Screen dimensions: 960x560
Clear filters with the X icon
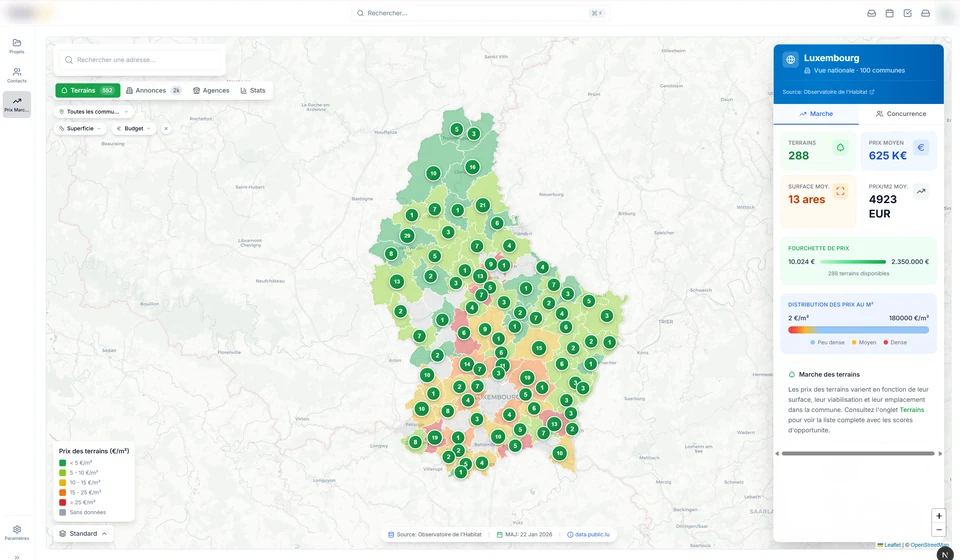pos(166,129)
